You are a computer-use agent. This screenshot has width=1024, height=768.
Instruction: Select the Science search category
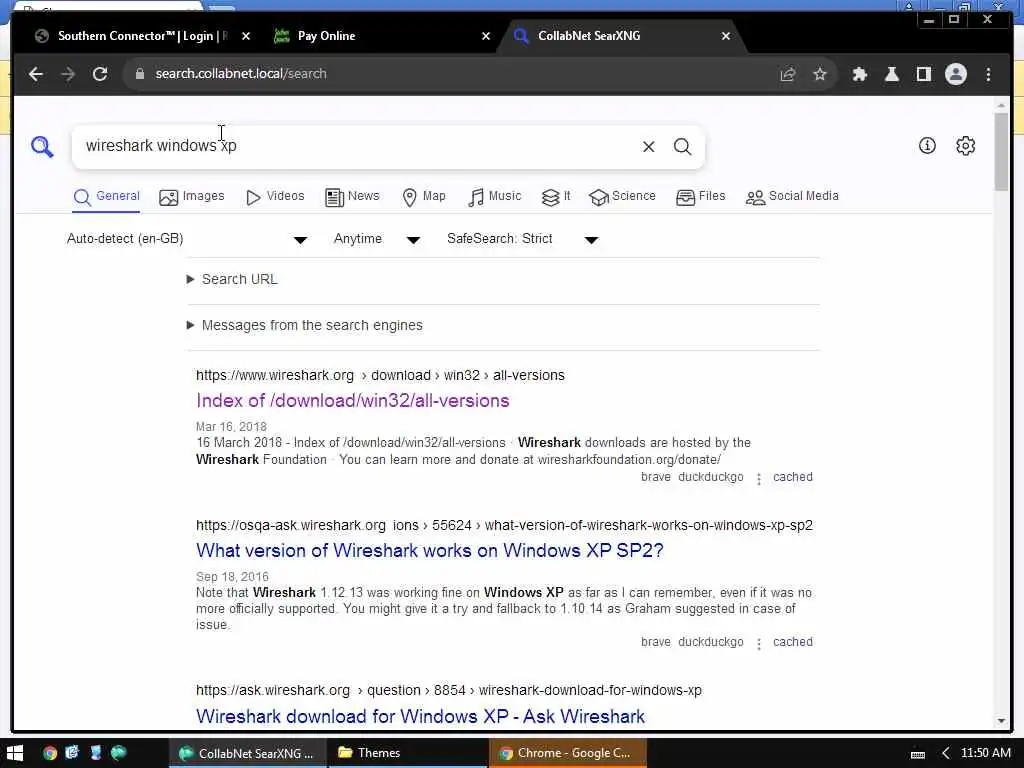tap(622, 197)
